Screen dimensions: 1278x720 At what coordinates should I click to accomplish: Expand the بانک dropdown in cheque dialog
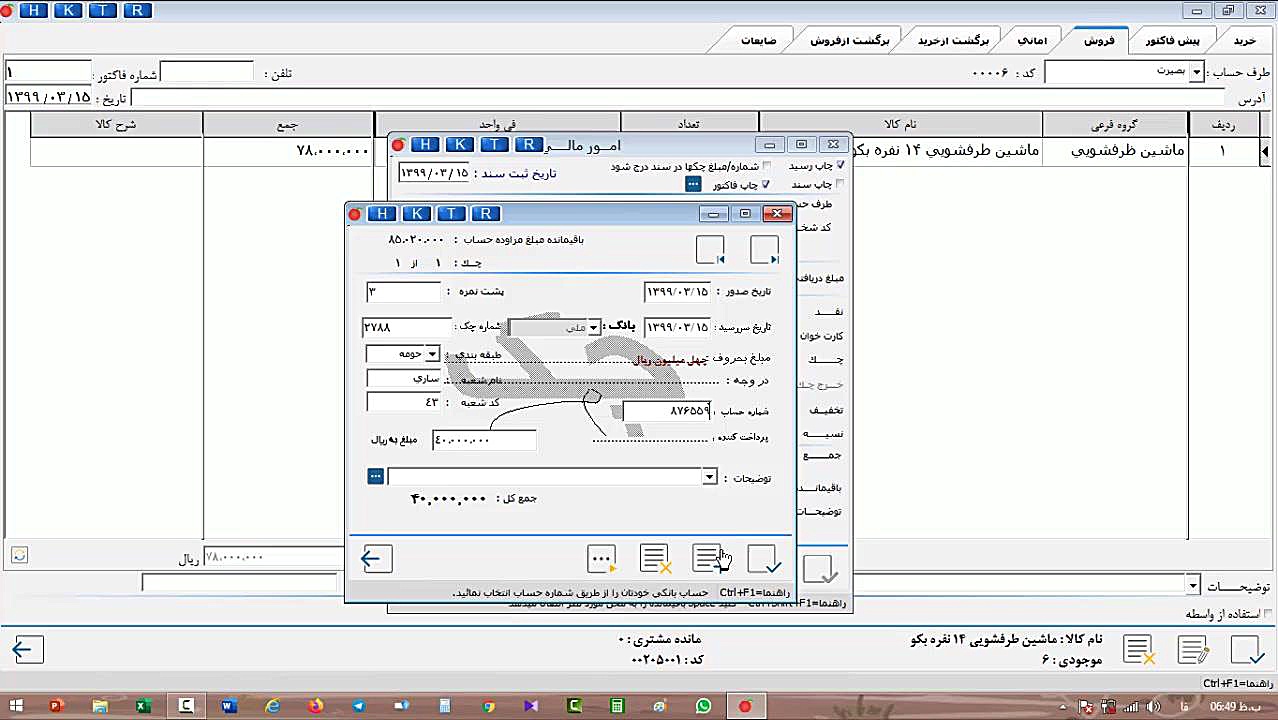click(593, 328)
